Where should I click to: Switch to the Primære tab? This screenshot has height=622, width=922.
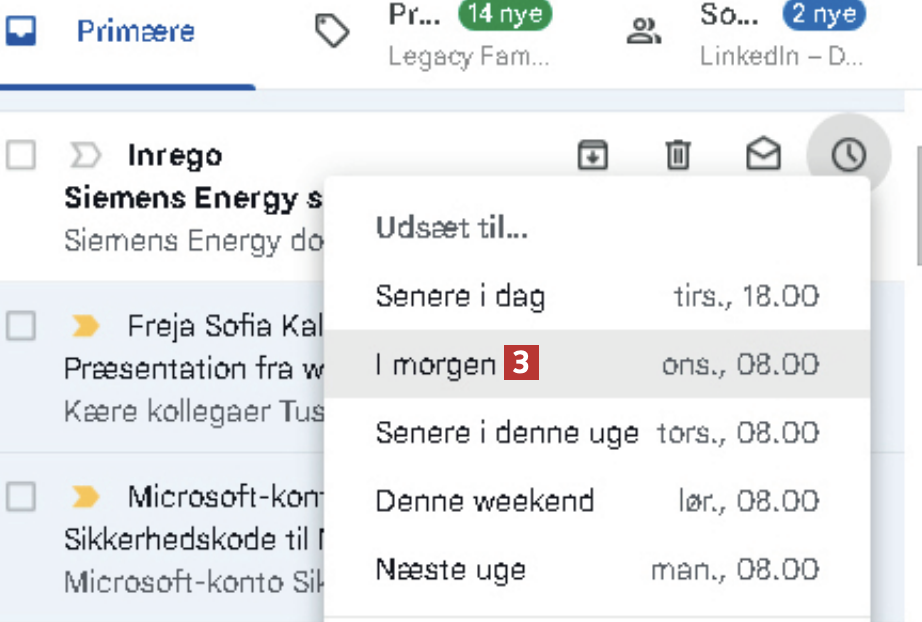pos(135,31)
